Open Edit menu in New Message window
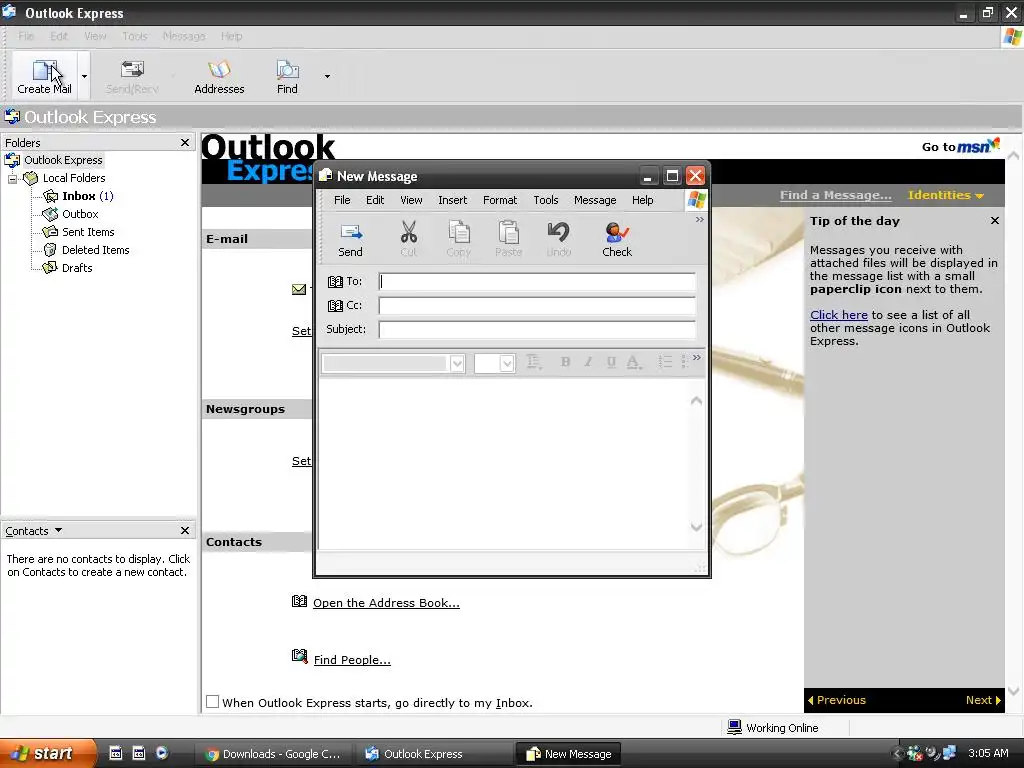 [375, 200]
